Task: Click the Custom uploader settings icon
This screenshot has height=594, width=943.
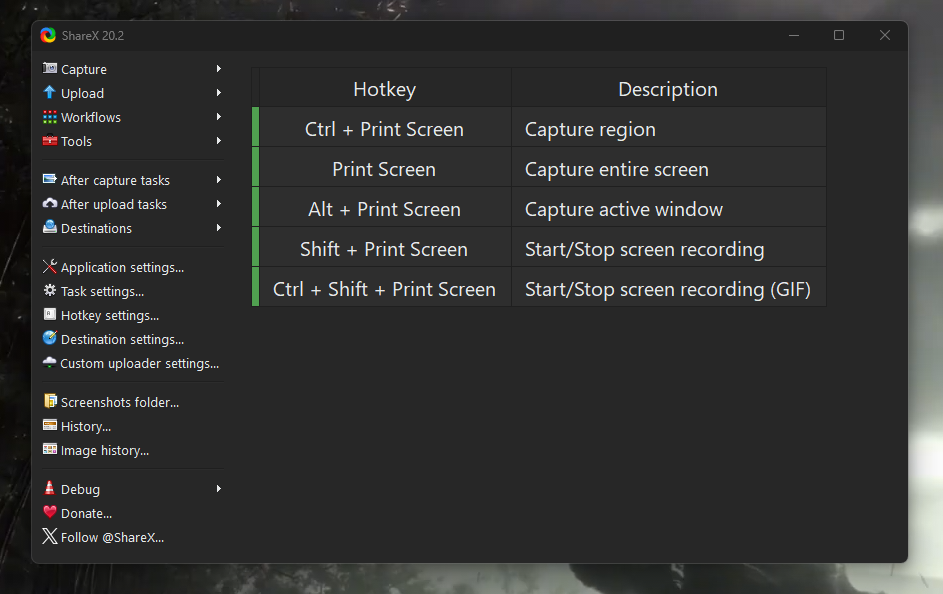Action: pyautogui.click(x=50, y=363)
